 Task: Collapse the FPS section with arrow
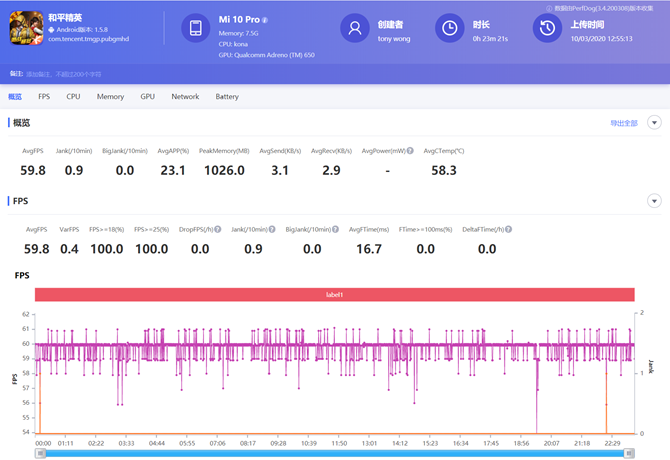(654, 201)
